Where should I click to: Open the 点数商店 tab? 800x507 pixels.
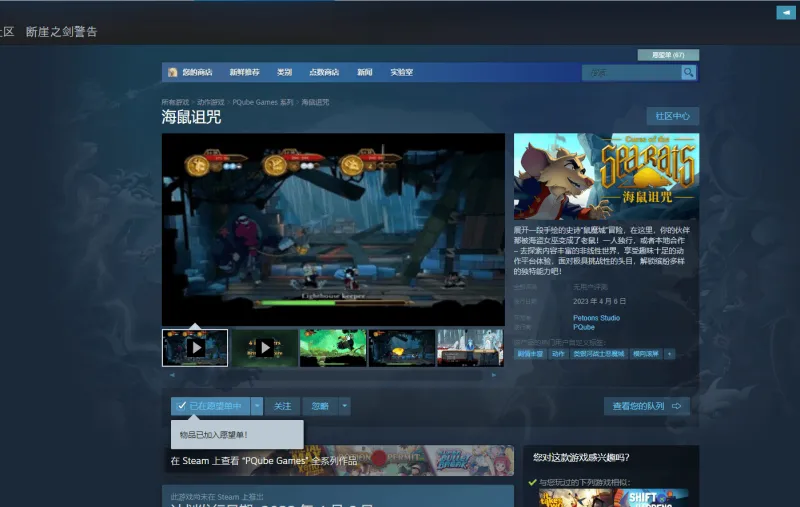coord(324,72)
